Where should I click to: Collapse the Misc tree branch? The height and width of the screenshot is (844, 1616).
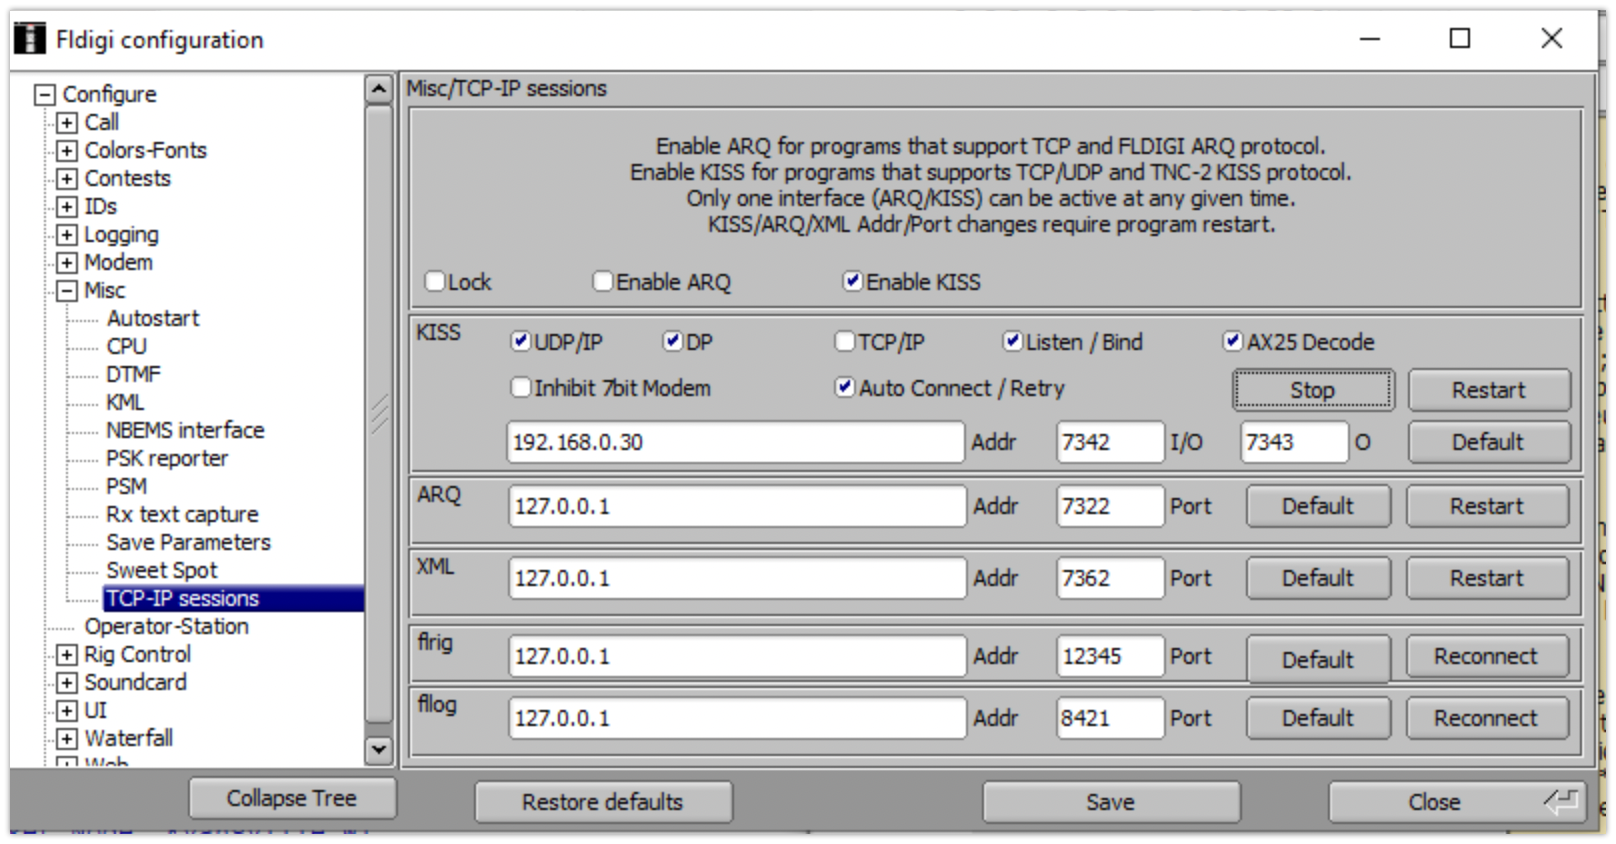67,291
